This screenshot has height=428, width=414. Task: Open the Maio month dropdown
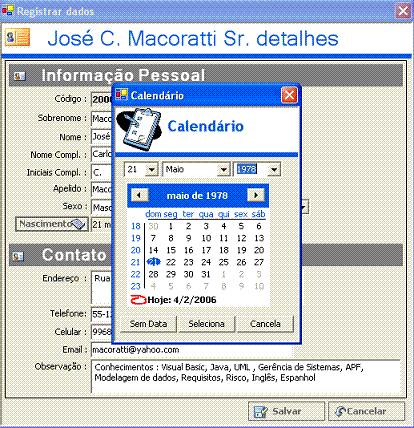pos(223,170)
